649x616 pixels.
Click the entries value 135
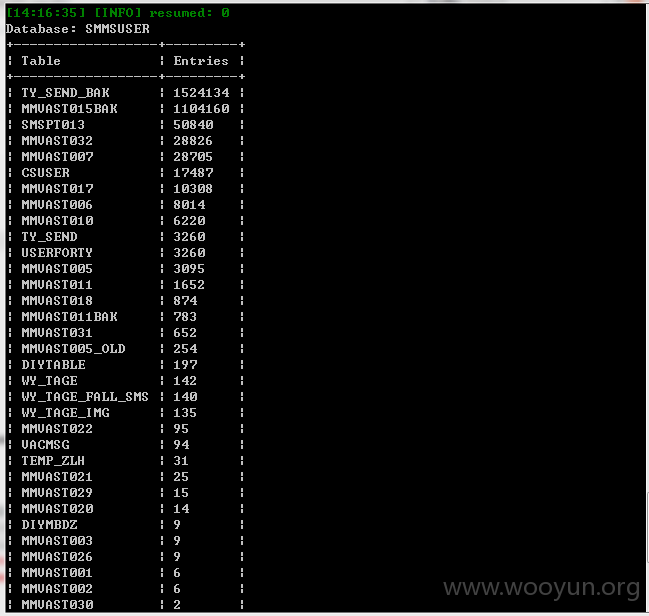click(x=185, y=413)
